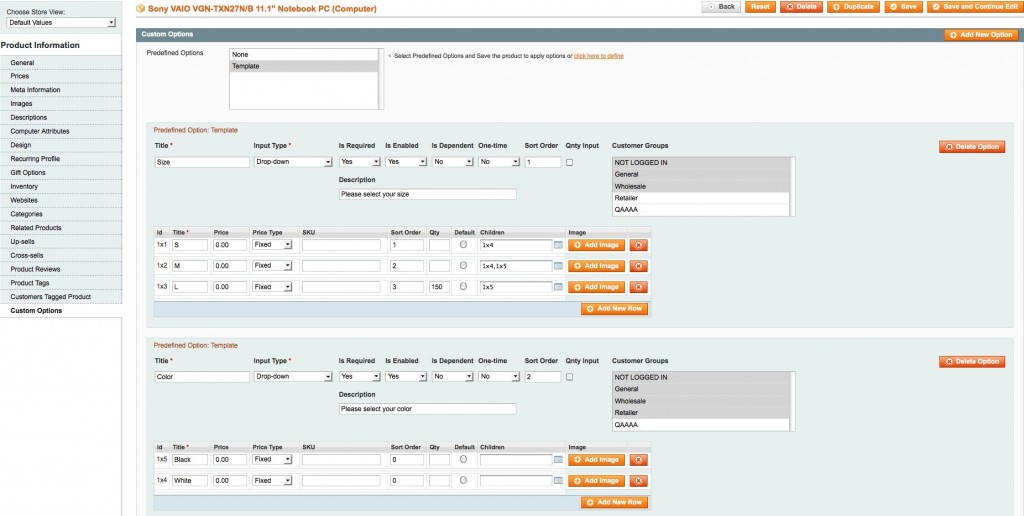Open One-time dropdown for Size option
1024x516 pixels.
pyautogui.click(x=499, y=162)
